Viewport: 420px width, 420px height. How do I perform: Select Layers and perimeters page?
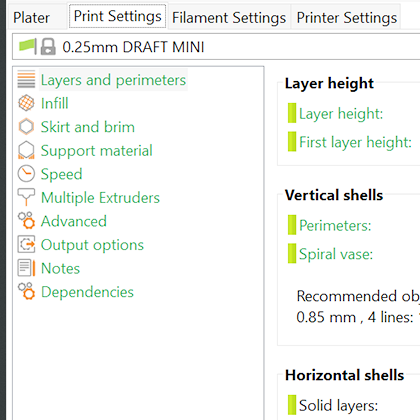113,80
